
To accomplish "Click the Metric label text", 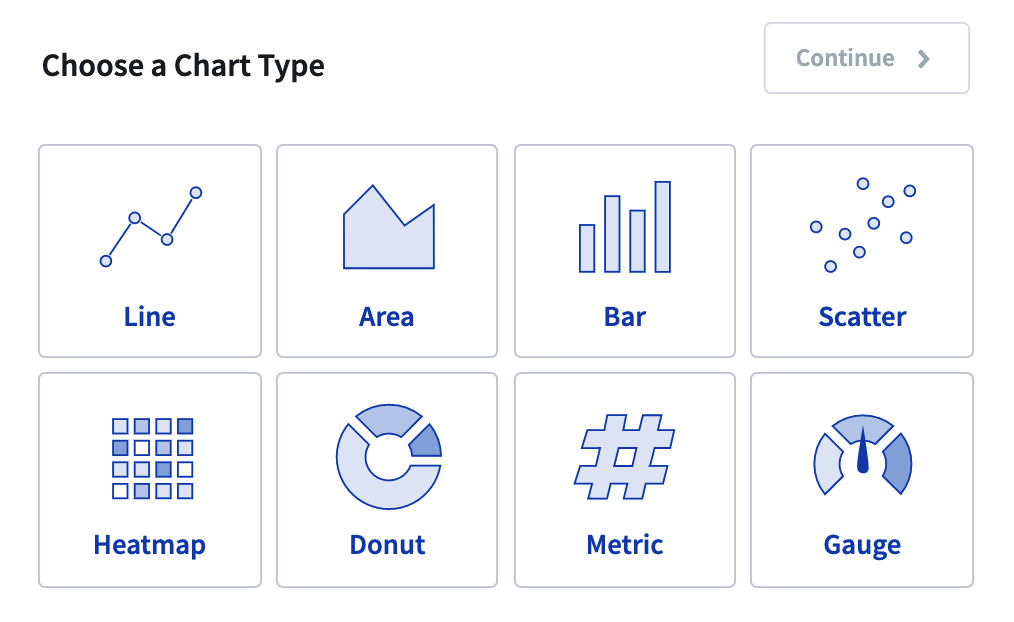I will pos(624,545).
